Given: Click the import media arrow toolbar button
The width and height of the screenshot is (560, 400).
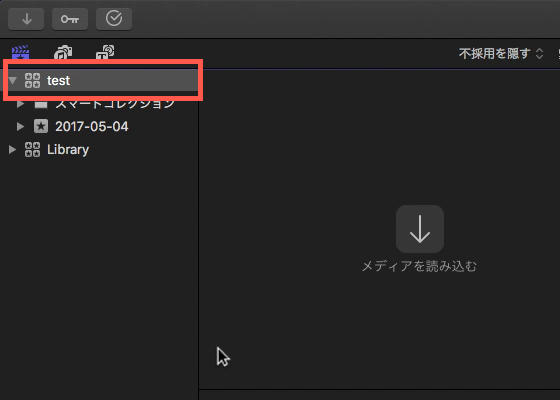Looking at the screenshot, I should 26,19.
